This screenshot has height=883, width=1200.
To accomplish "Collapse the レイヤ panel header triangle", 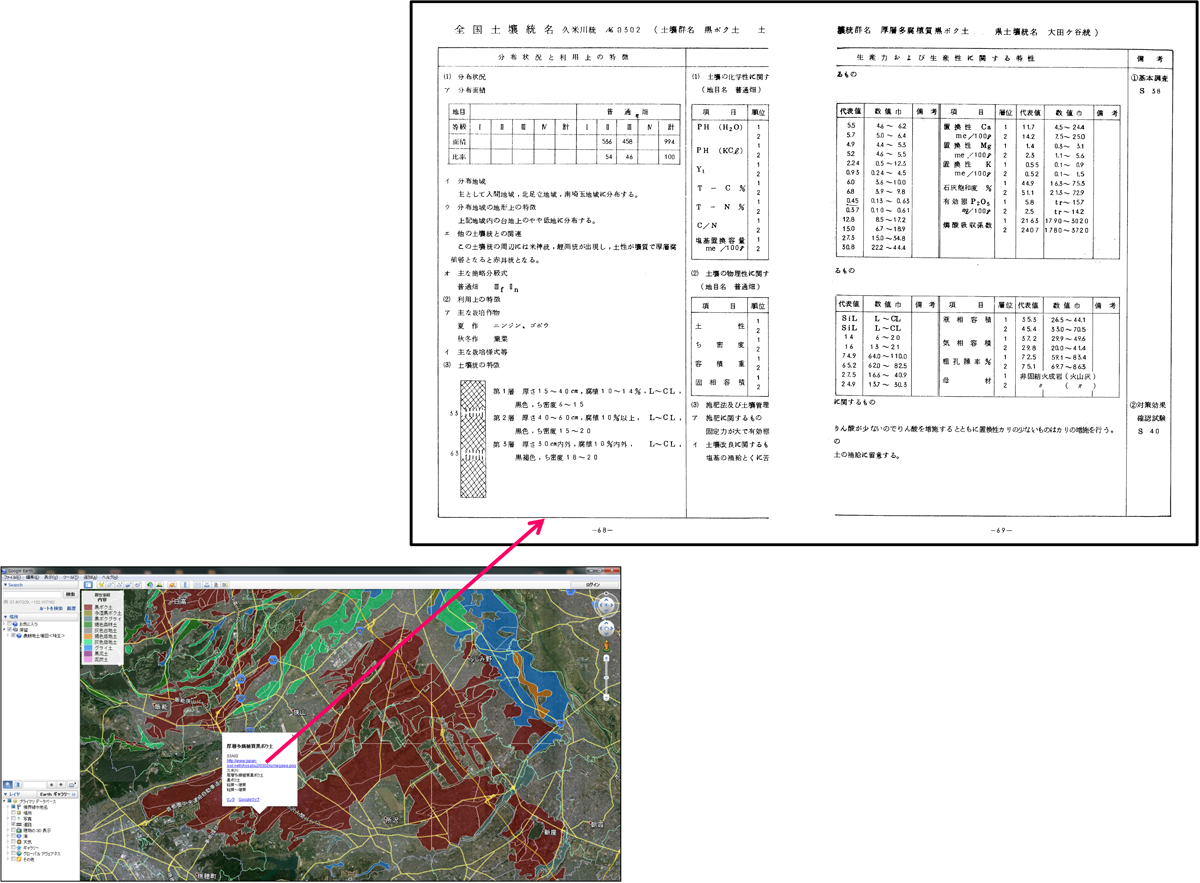I will coord(5,794).
